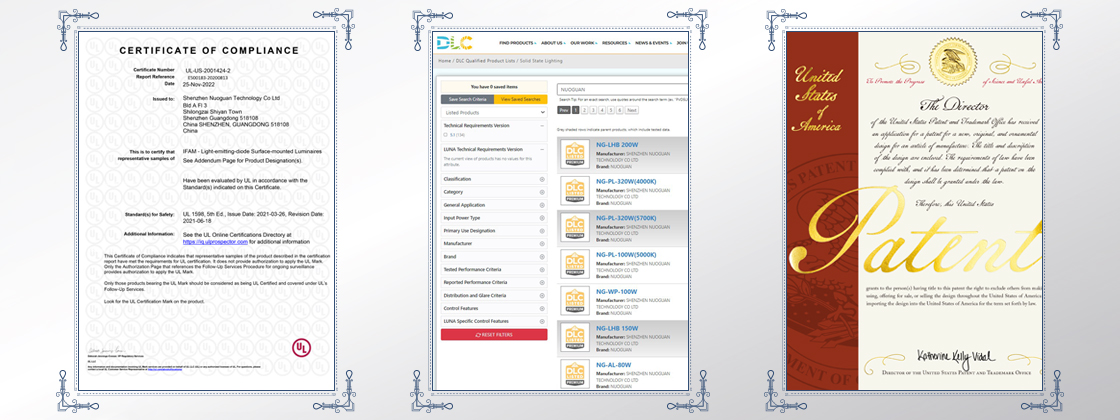
Task: Expand the Reported Performance Criteria filter
Action: 542,282
